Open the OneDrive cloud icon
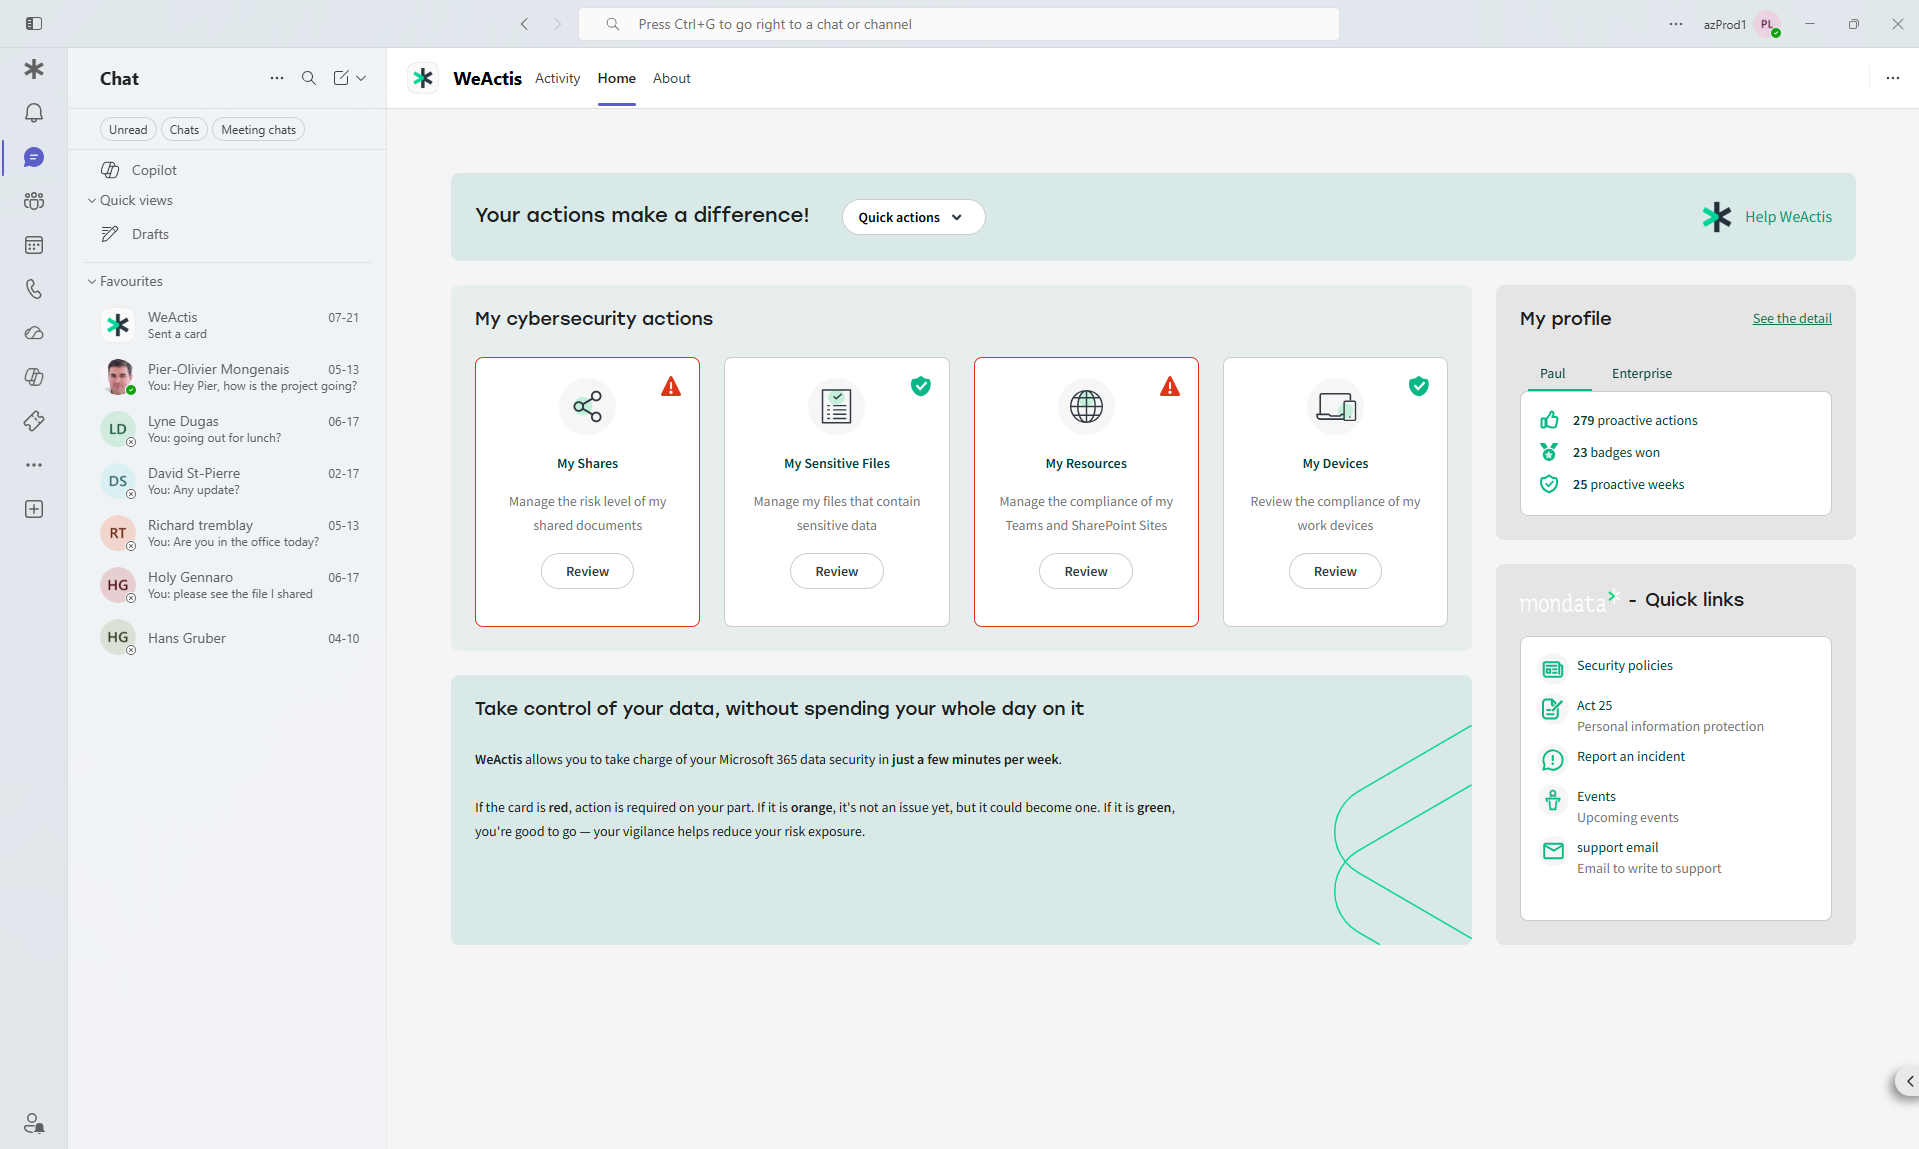The width and height of the screenshot is (1919, 1149). point(34,333)
